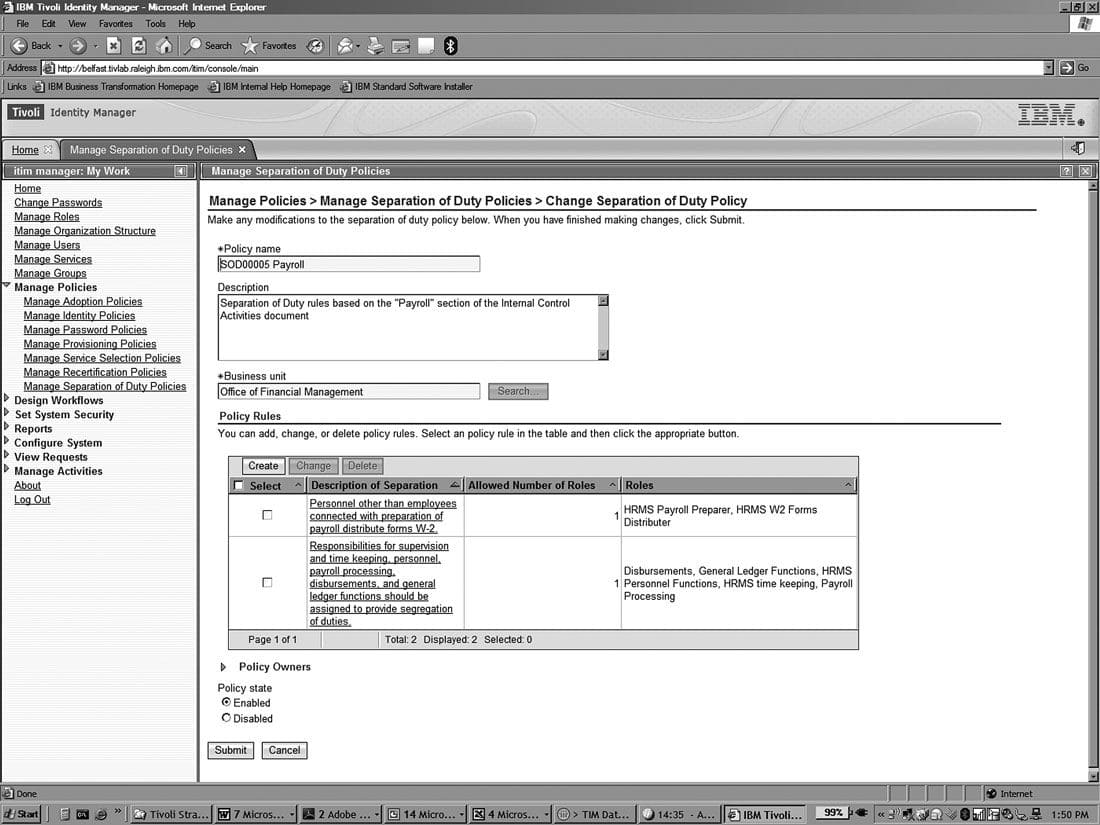
Task: Select the HRMS Payroll Preparer rule checkbox
Action: tap(267, 515)
